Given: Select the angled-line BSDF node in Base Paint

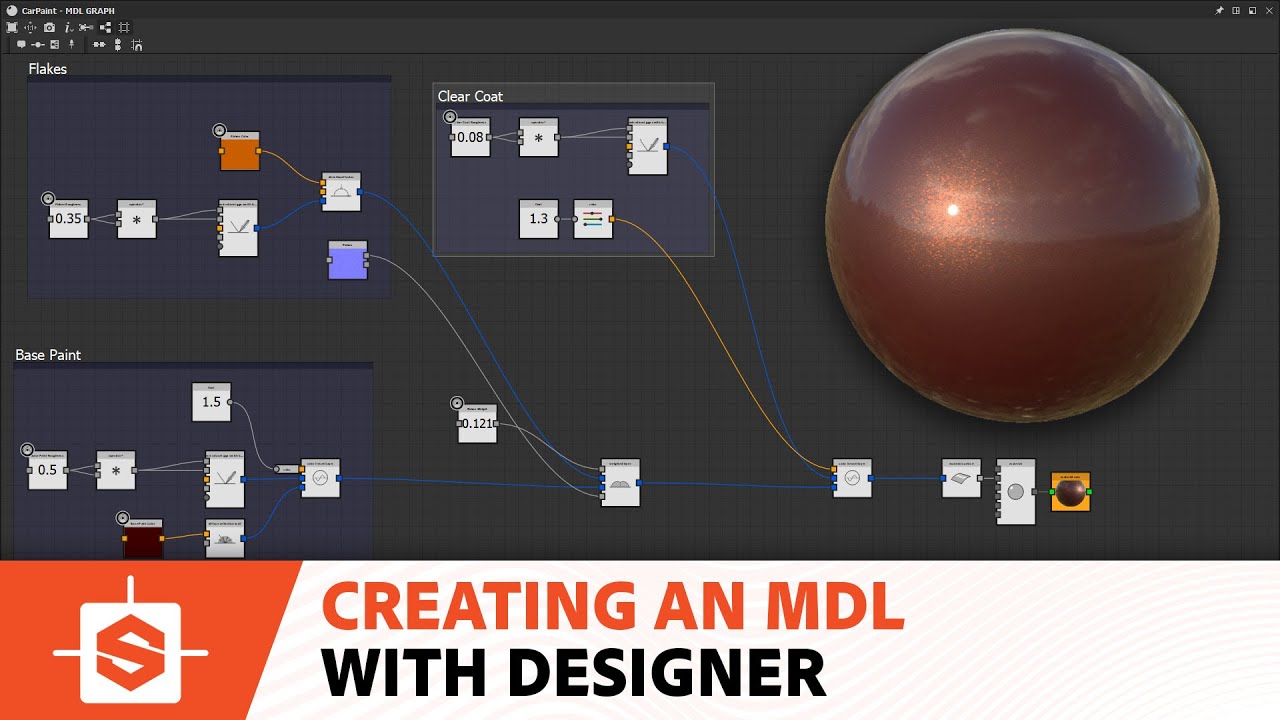Looking at the screenshot, I should click(x=225, y=479).
